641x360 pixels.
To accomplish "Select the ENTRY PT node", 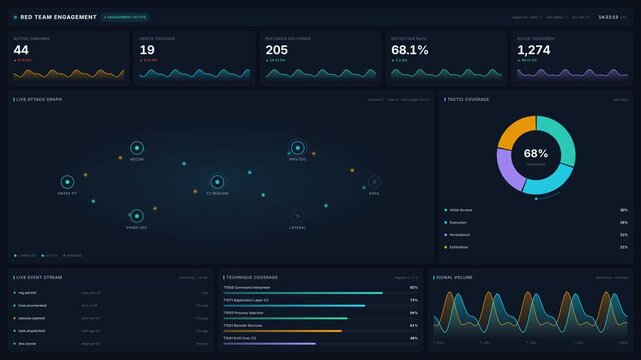I will (x=67, y=182).
